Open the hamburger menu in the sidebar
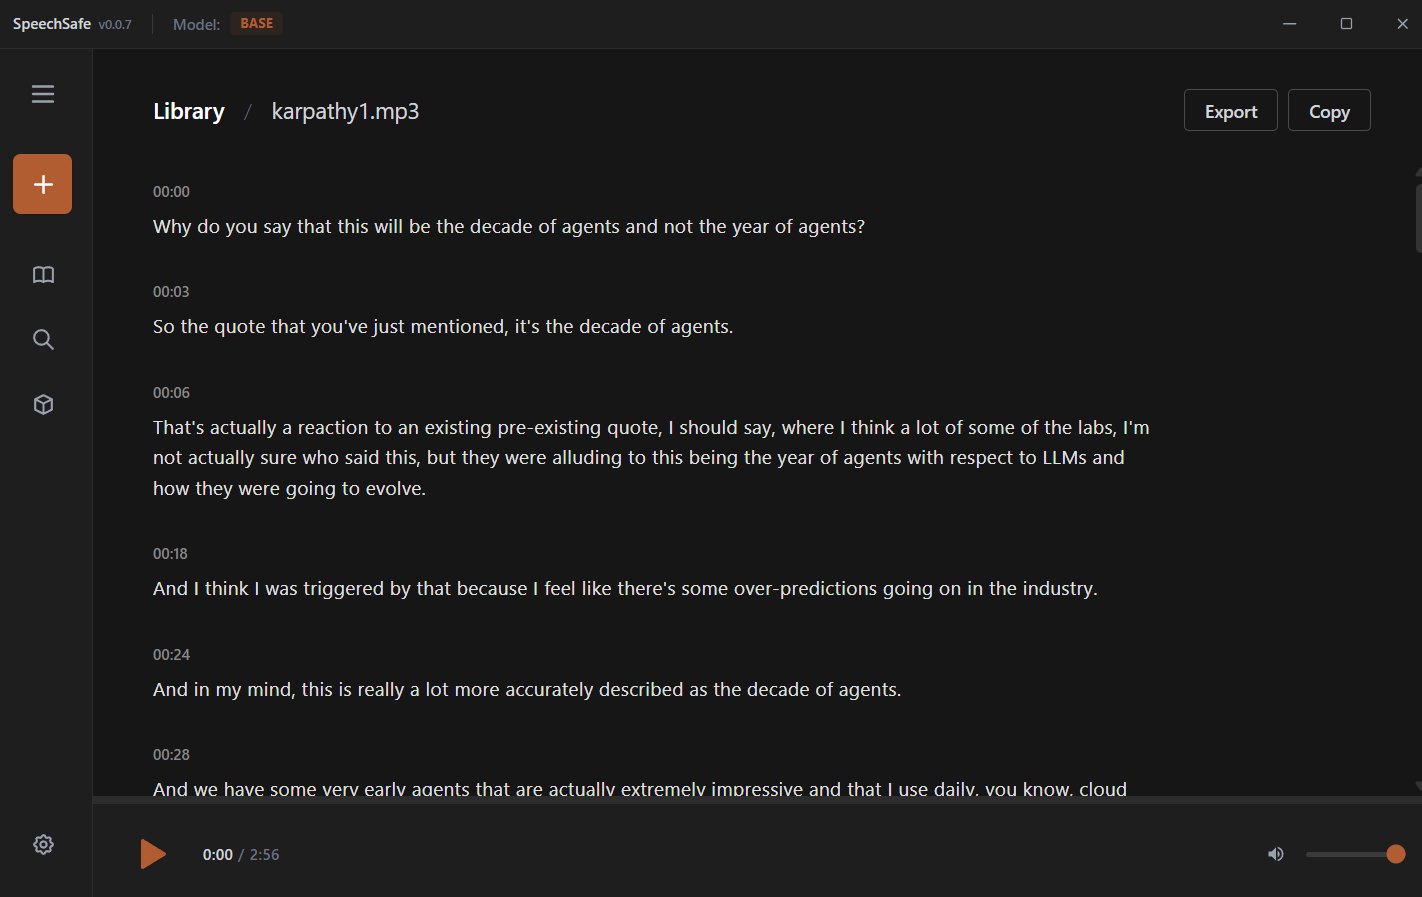The image size is (1422, 897). click(x=43, y=94)
